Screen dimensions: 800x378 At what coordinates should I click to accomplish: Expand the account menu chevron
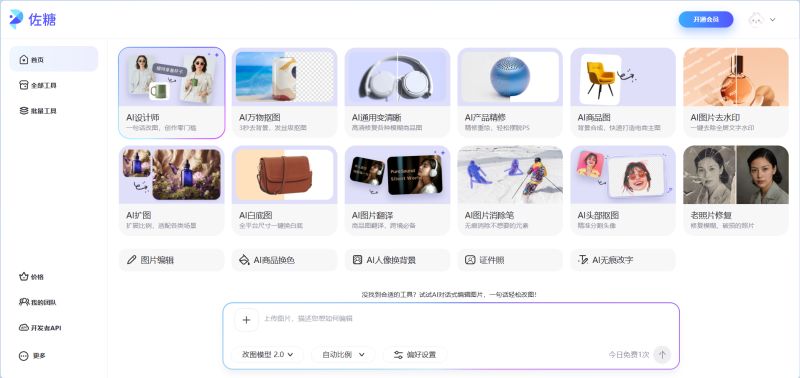tap(772, 19)
